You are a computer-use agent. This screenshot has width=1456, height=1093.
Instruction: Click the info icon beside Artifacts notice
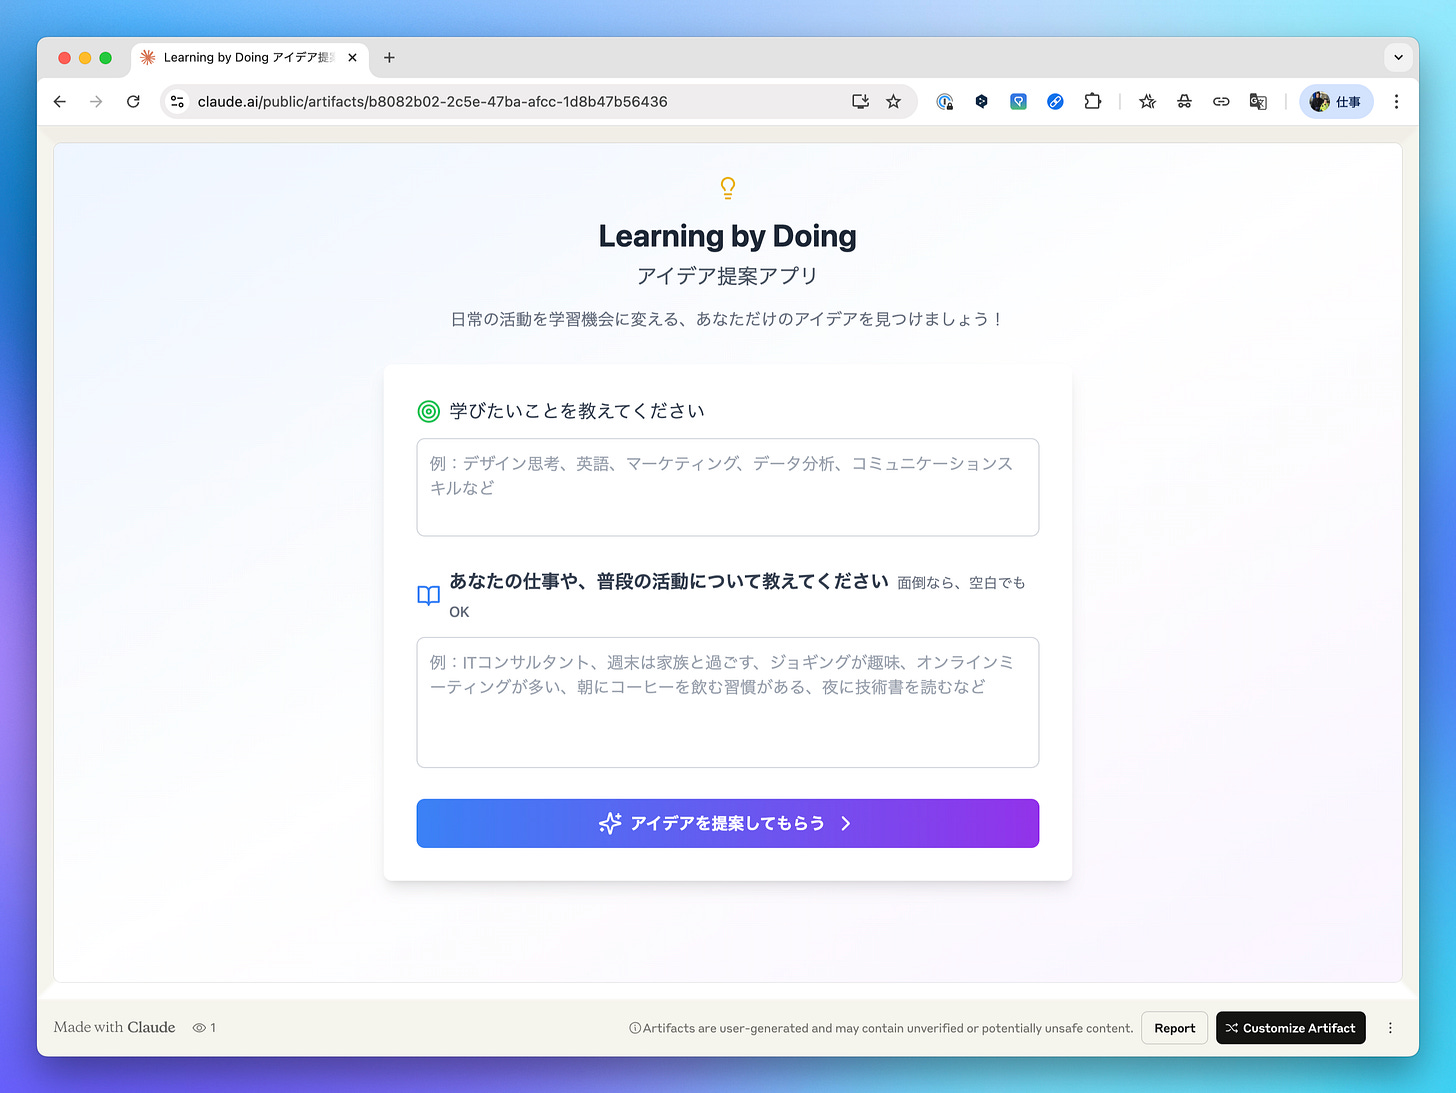(x=635, y=1028)
